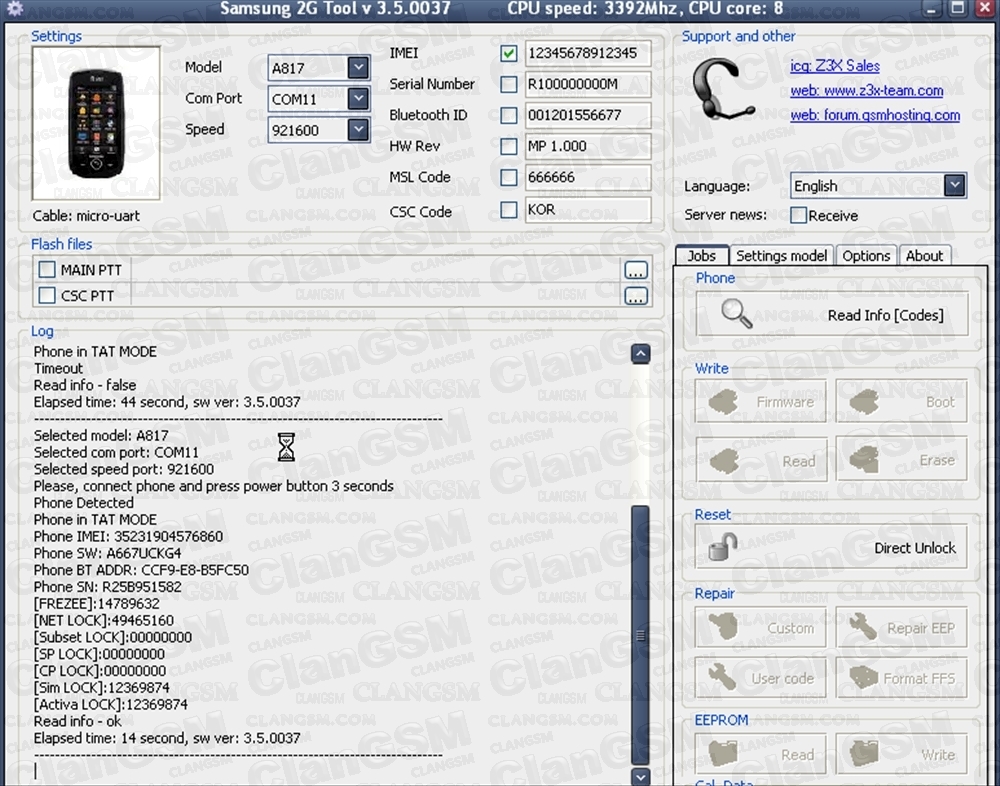1000x786 pixels.
Task: Click the MSL Code input field
Action: pos(587,177)
